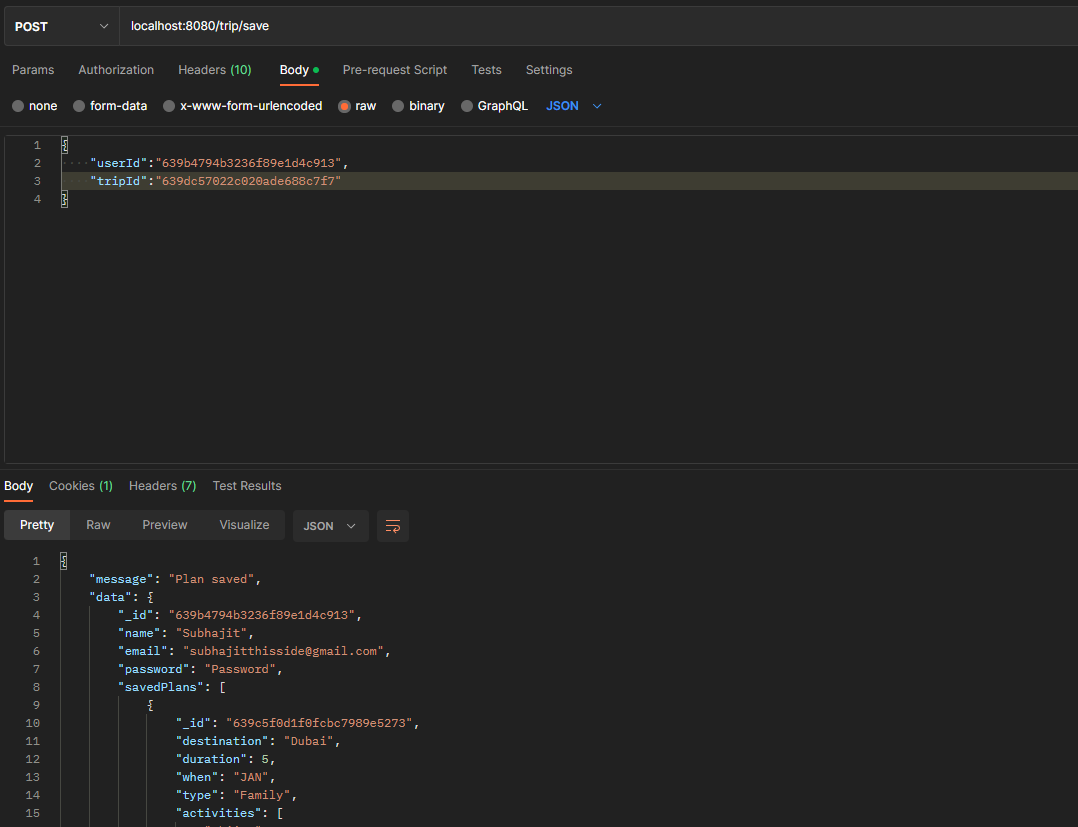This screenshot has width=1078, height=827.
Task: Click the "data" key in response
Action: (110, 597)
